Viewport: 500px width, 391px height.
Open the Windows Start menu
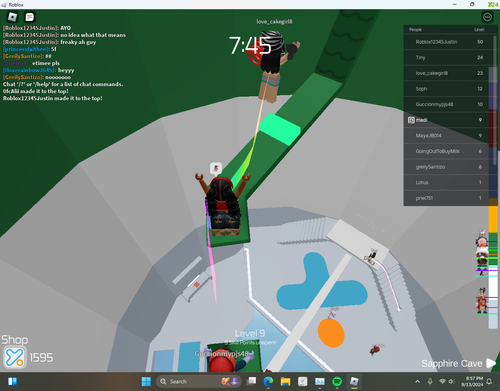[x=146, y=381]
